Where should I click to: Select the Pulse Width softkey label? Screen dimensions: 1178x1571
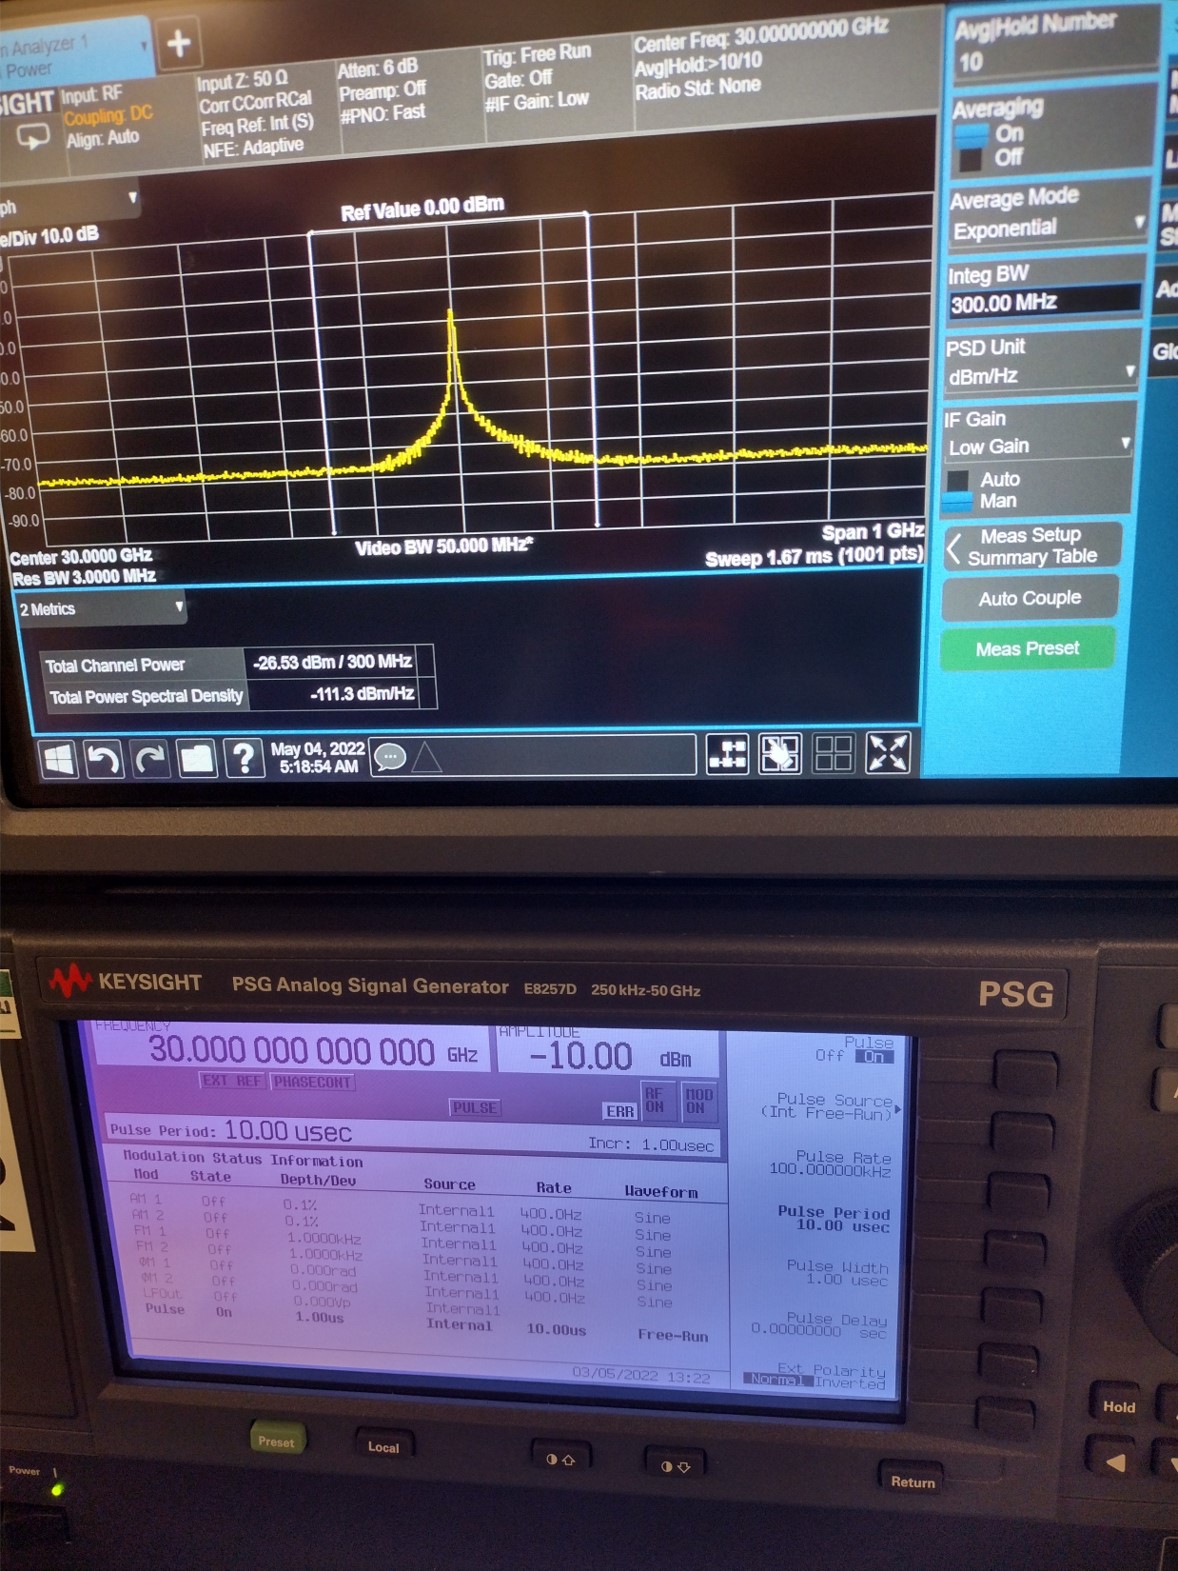837,1272
